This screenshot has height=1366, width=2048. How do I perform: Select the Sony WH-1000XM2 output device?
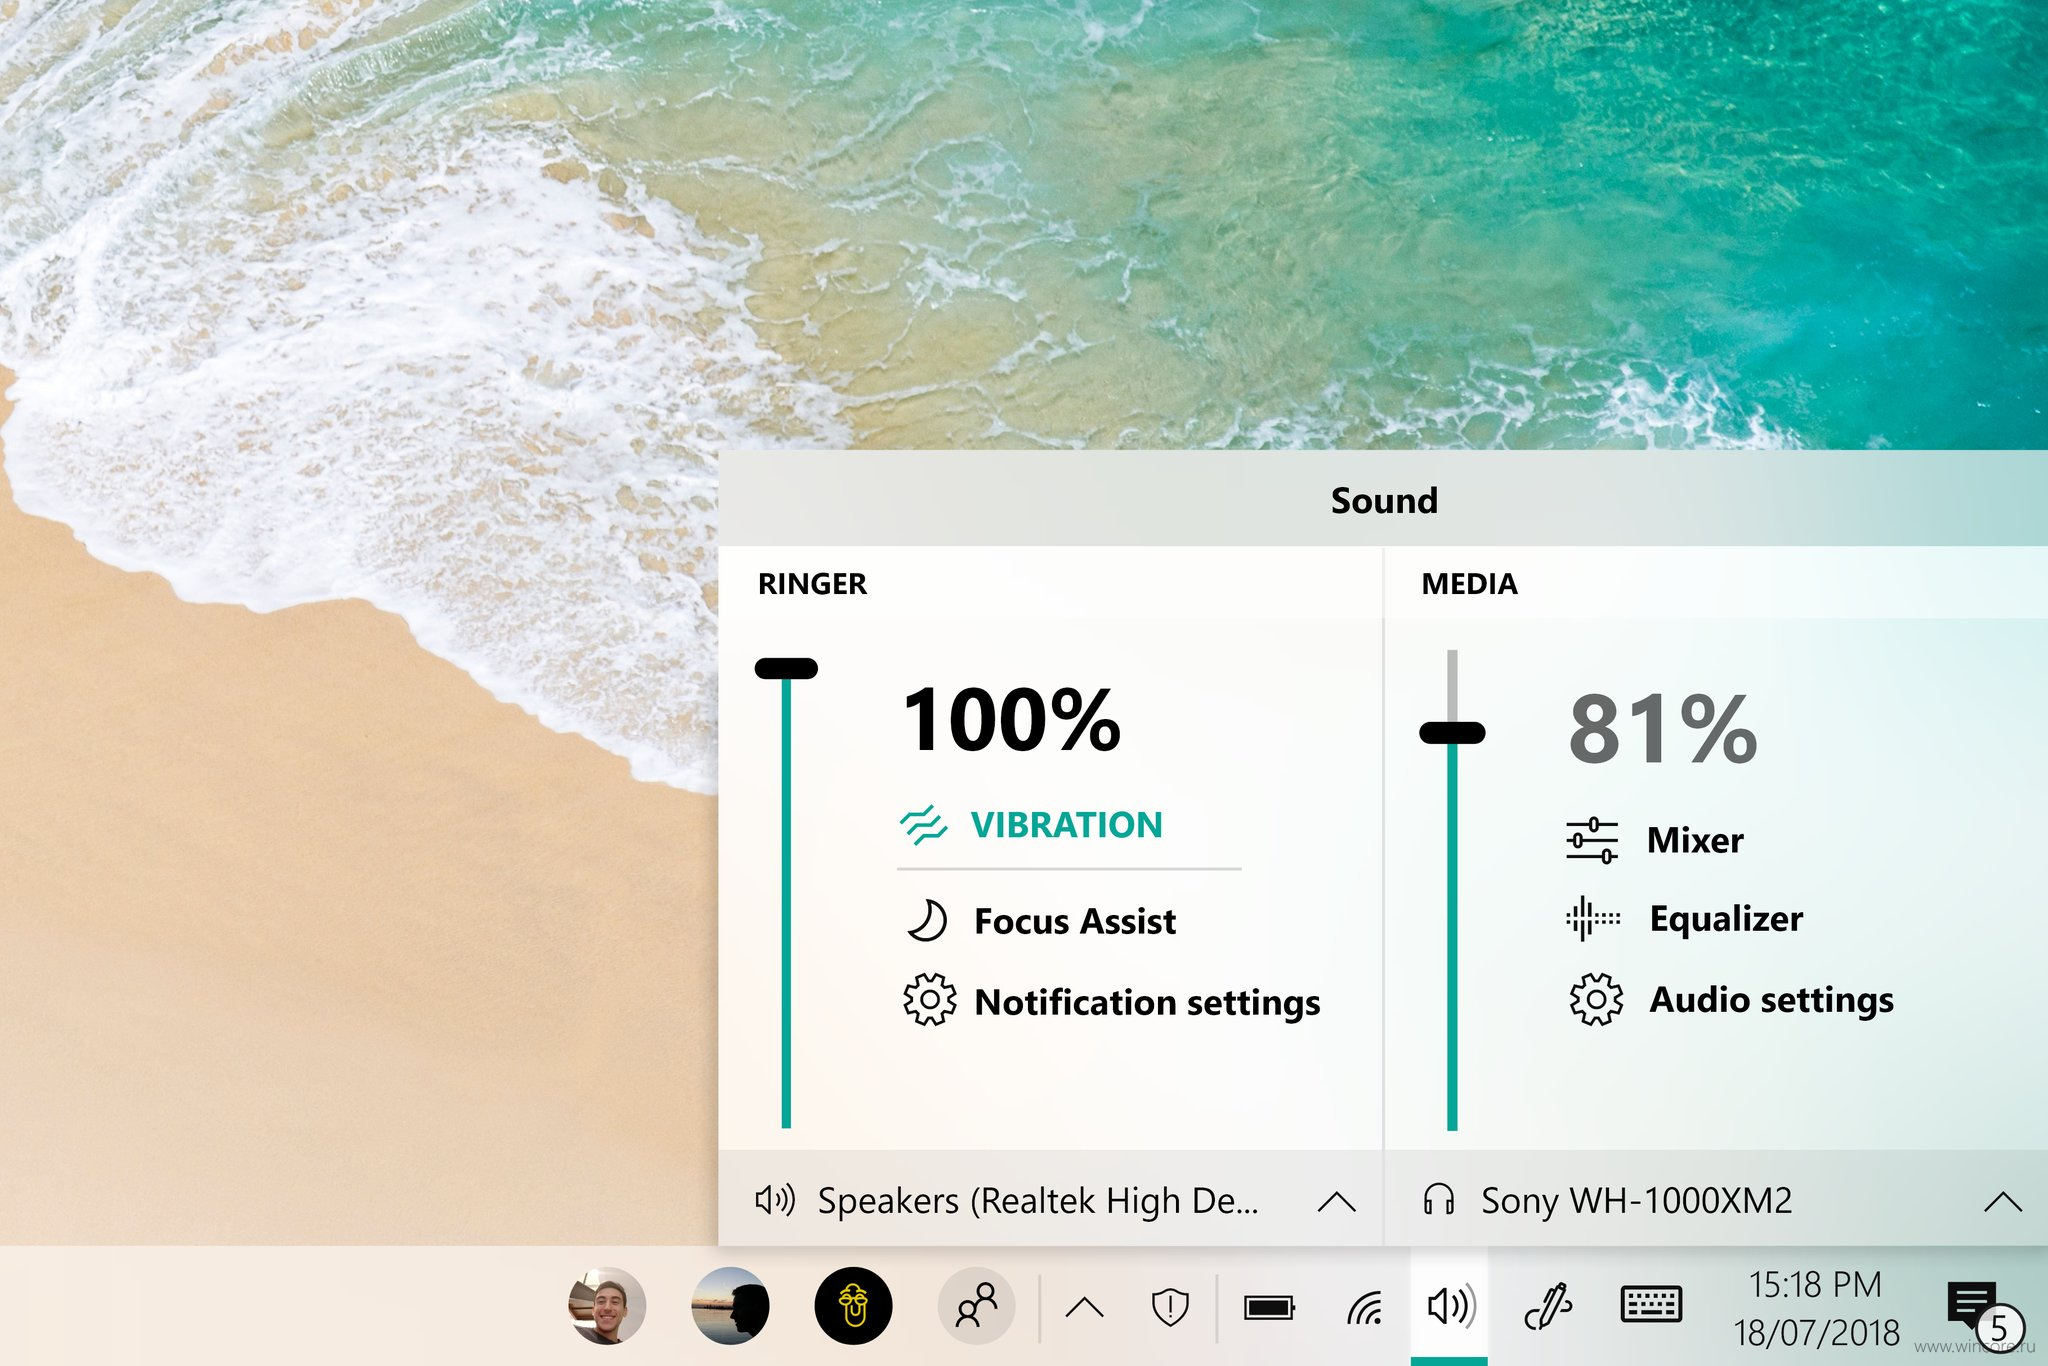1636,1200
